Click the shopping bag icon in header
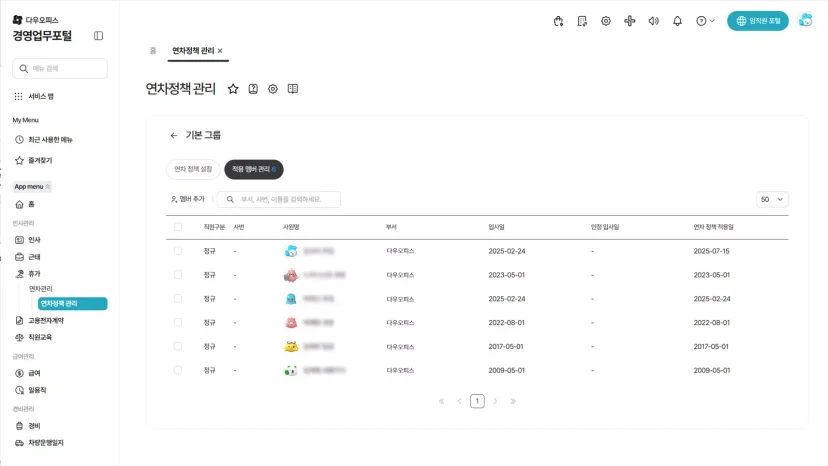The height and width of the screenshot is (466, 828). [558, 21]
